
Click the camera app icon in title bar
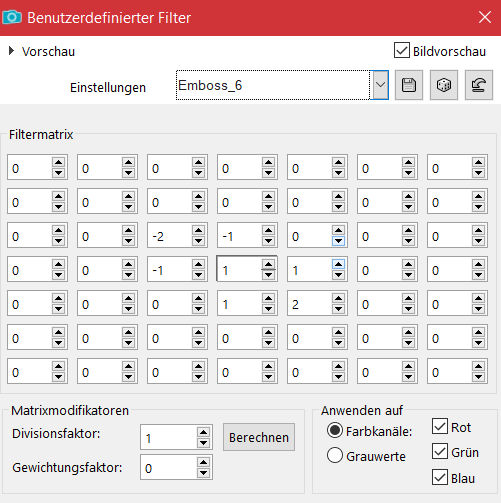point(12,17)
